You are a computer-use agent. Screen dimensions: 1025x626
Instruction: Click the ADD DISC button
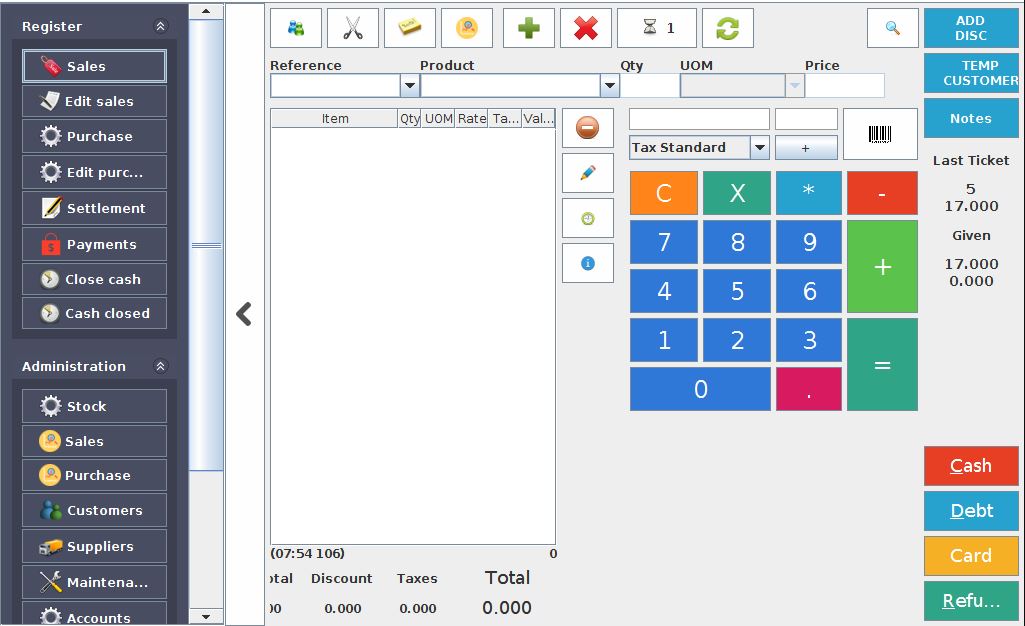point(970,28)
